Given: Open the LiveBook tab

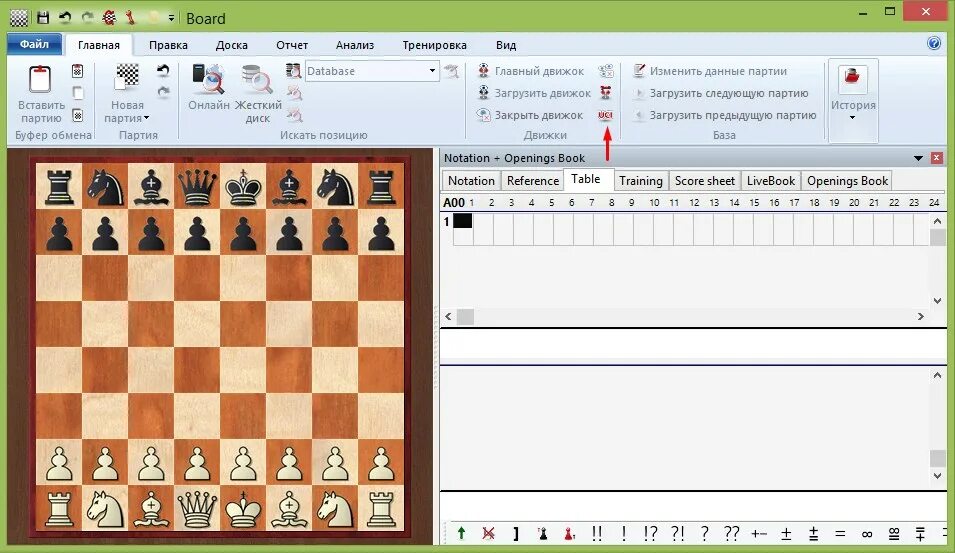Looking at the screenshot, I should tap(770, 181).
